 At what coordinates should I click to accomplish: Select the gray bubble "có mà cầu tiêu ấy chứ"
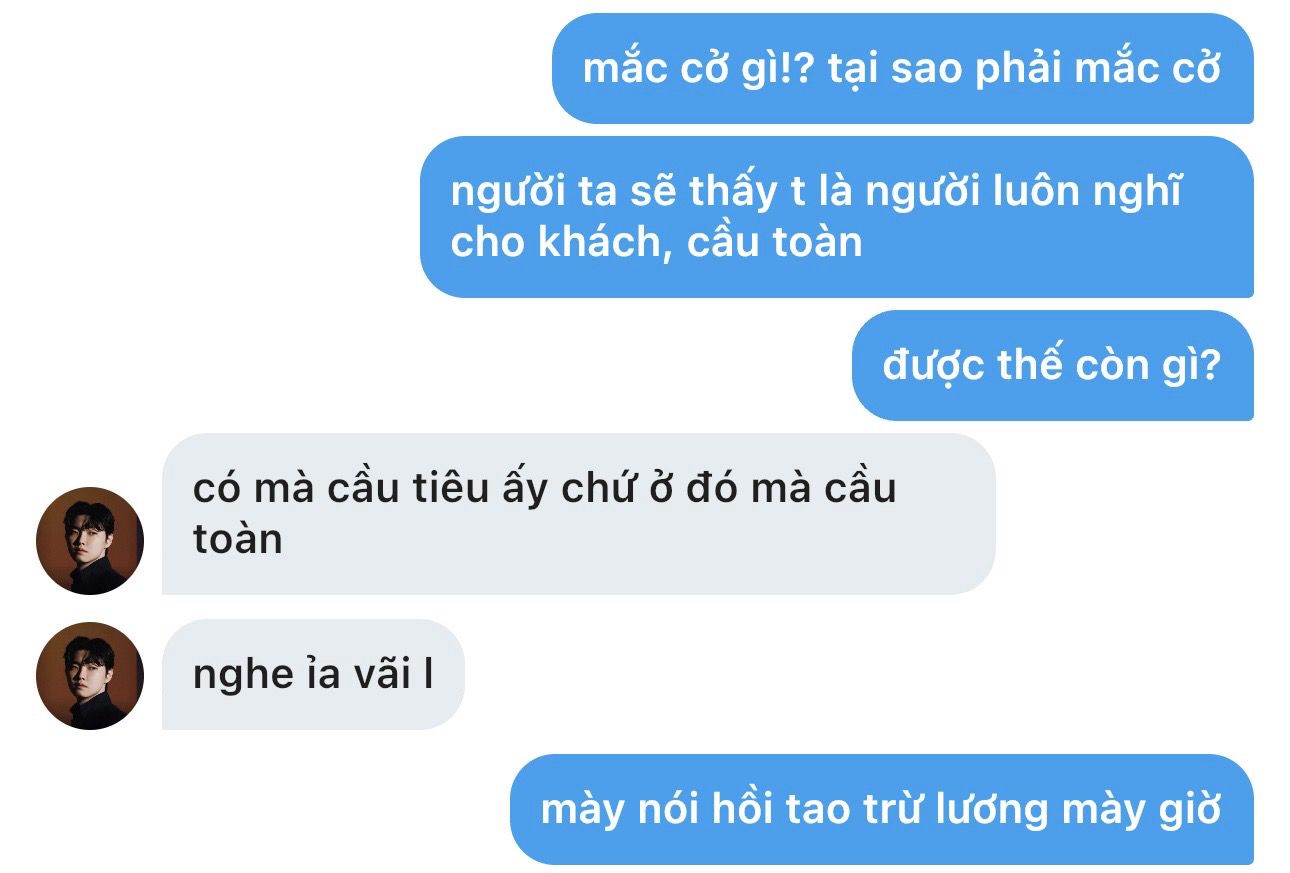(579, 514)
